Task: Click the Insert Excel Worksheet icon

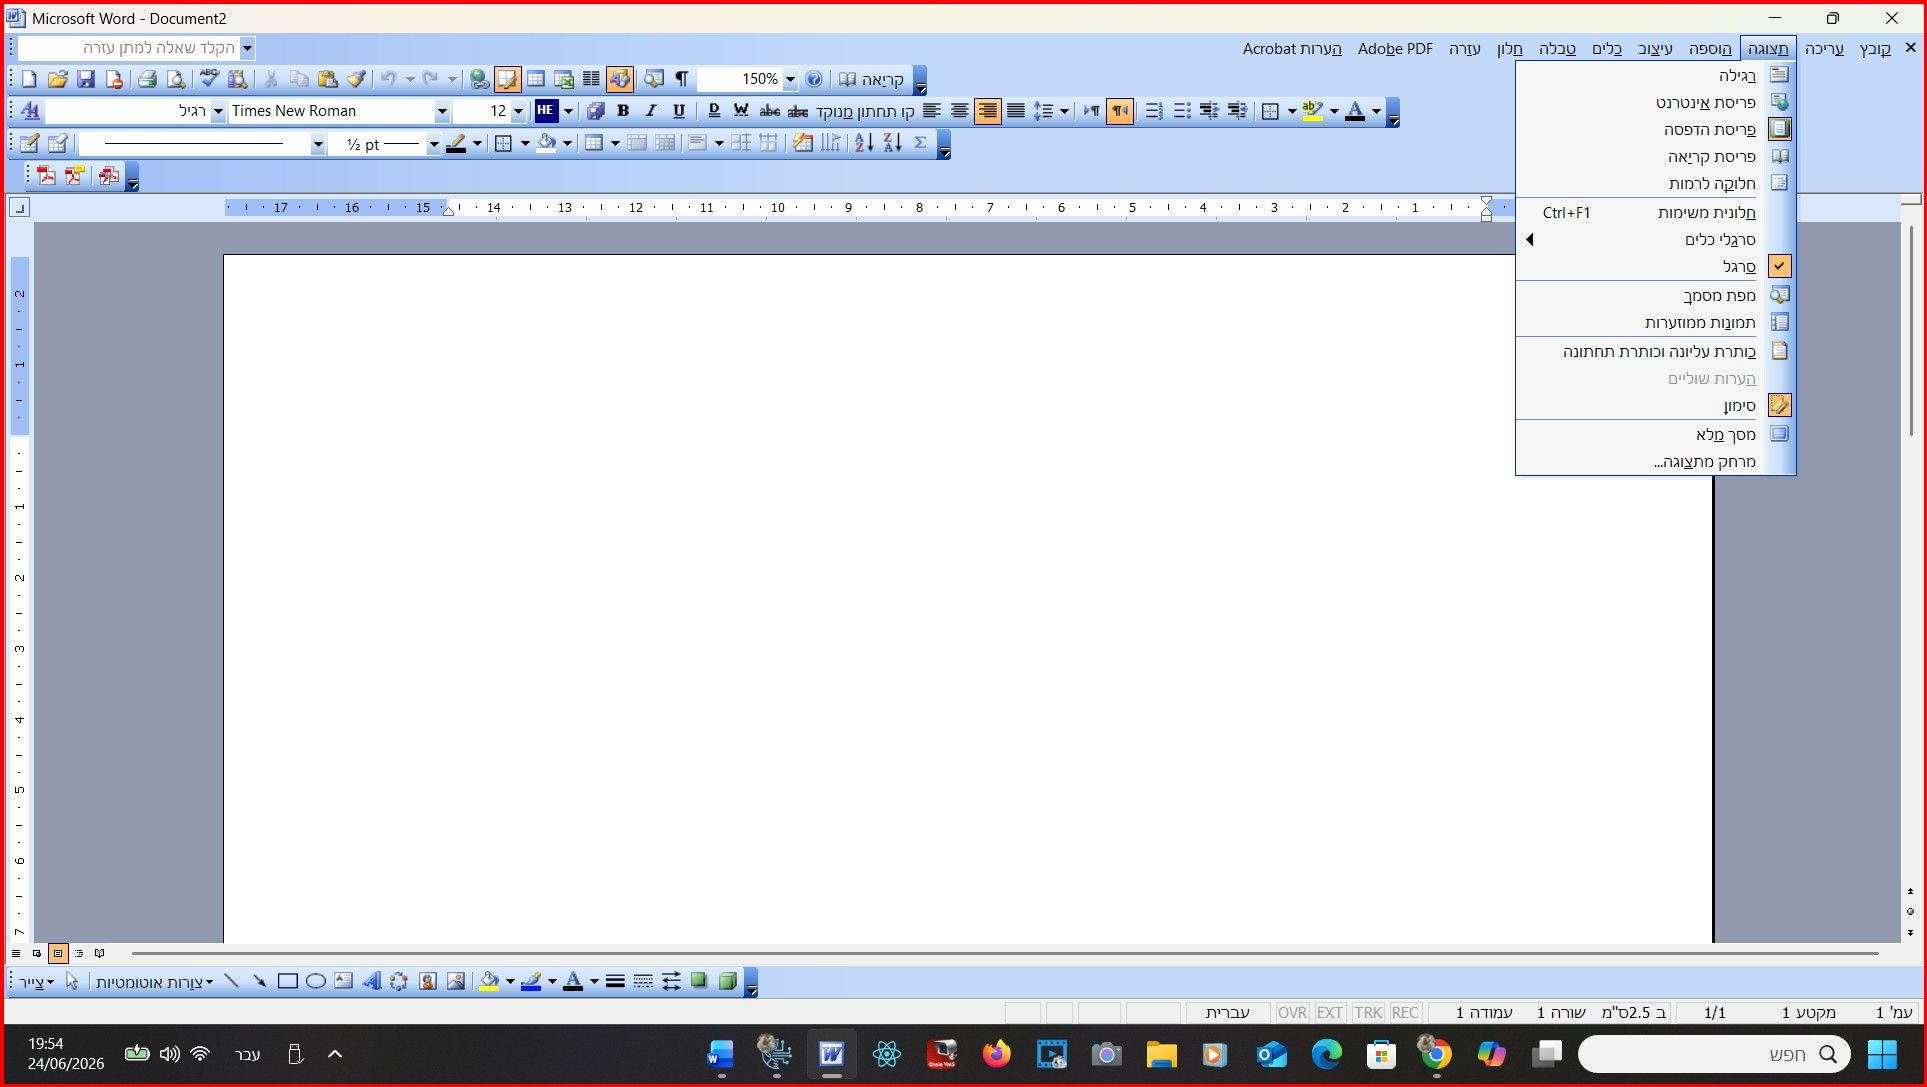Action: [564, 79]
